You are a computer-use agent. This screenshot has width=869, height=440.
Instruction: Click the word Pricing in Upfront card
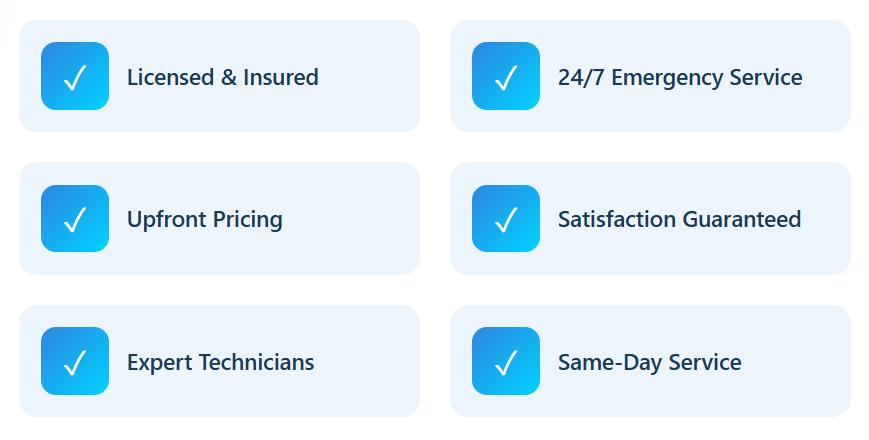point(245,219)
